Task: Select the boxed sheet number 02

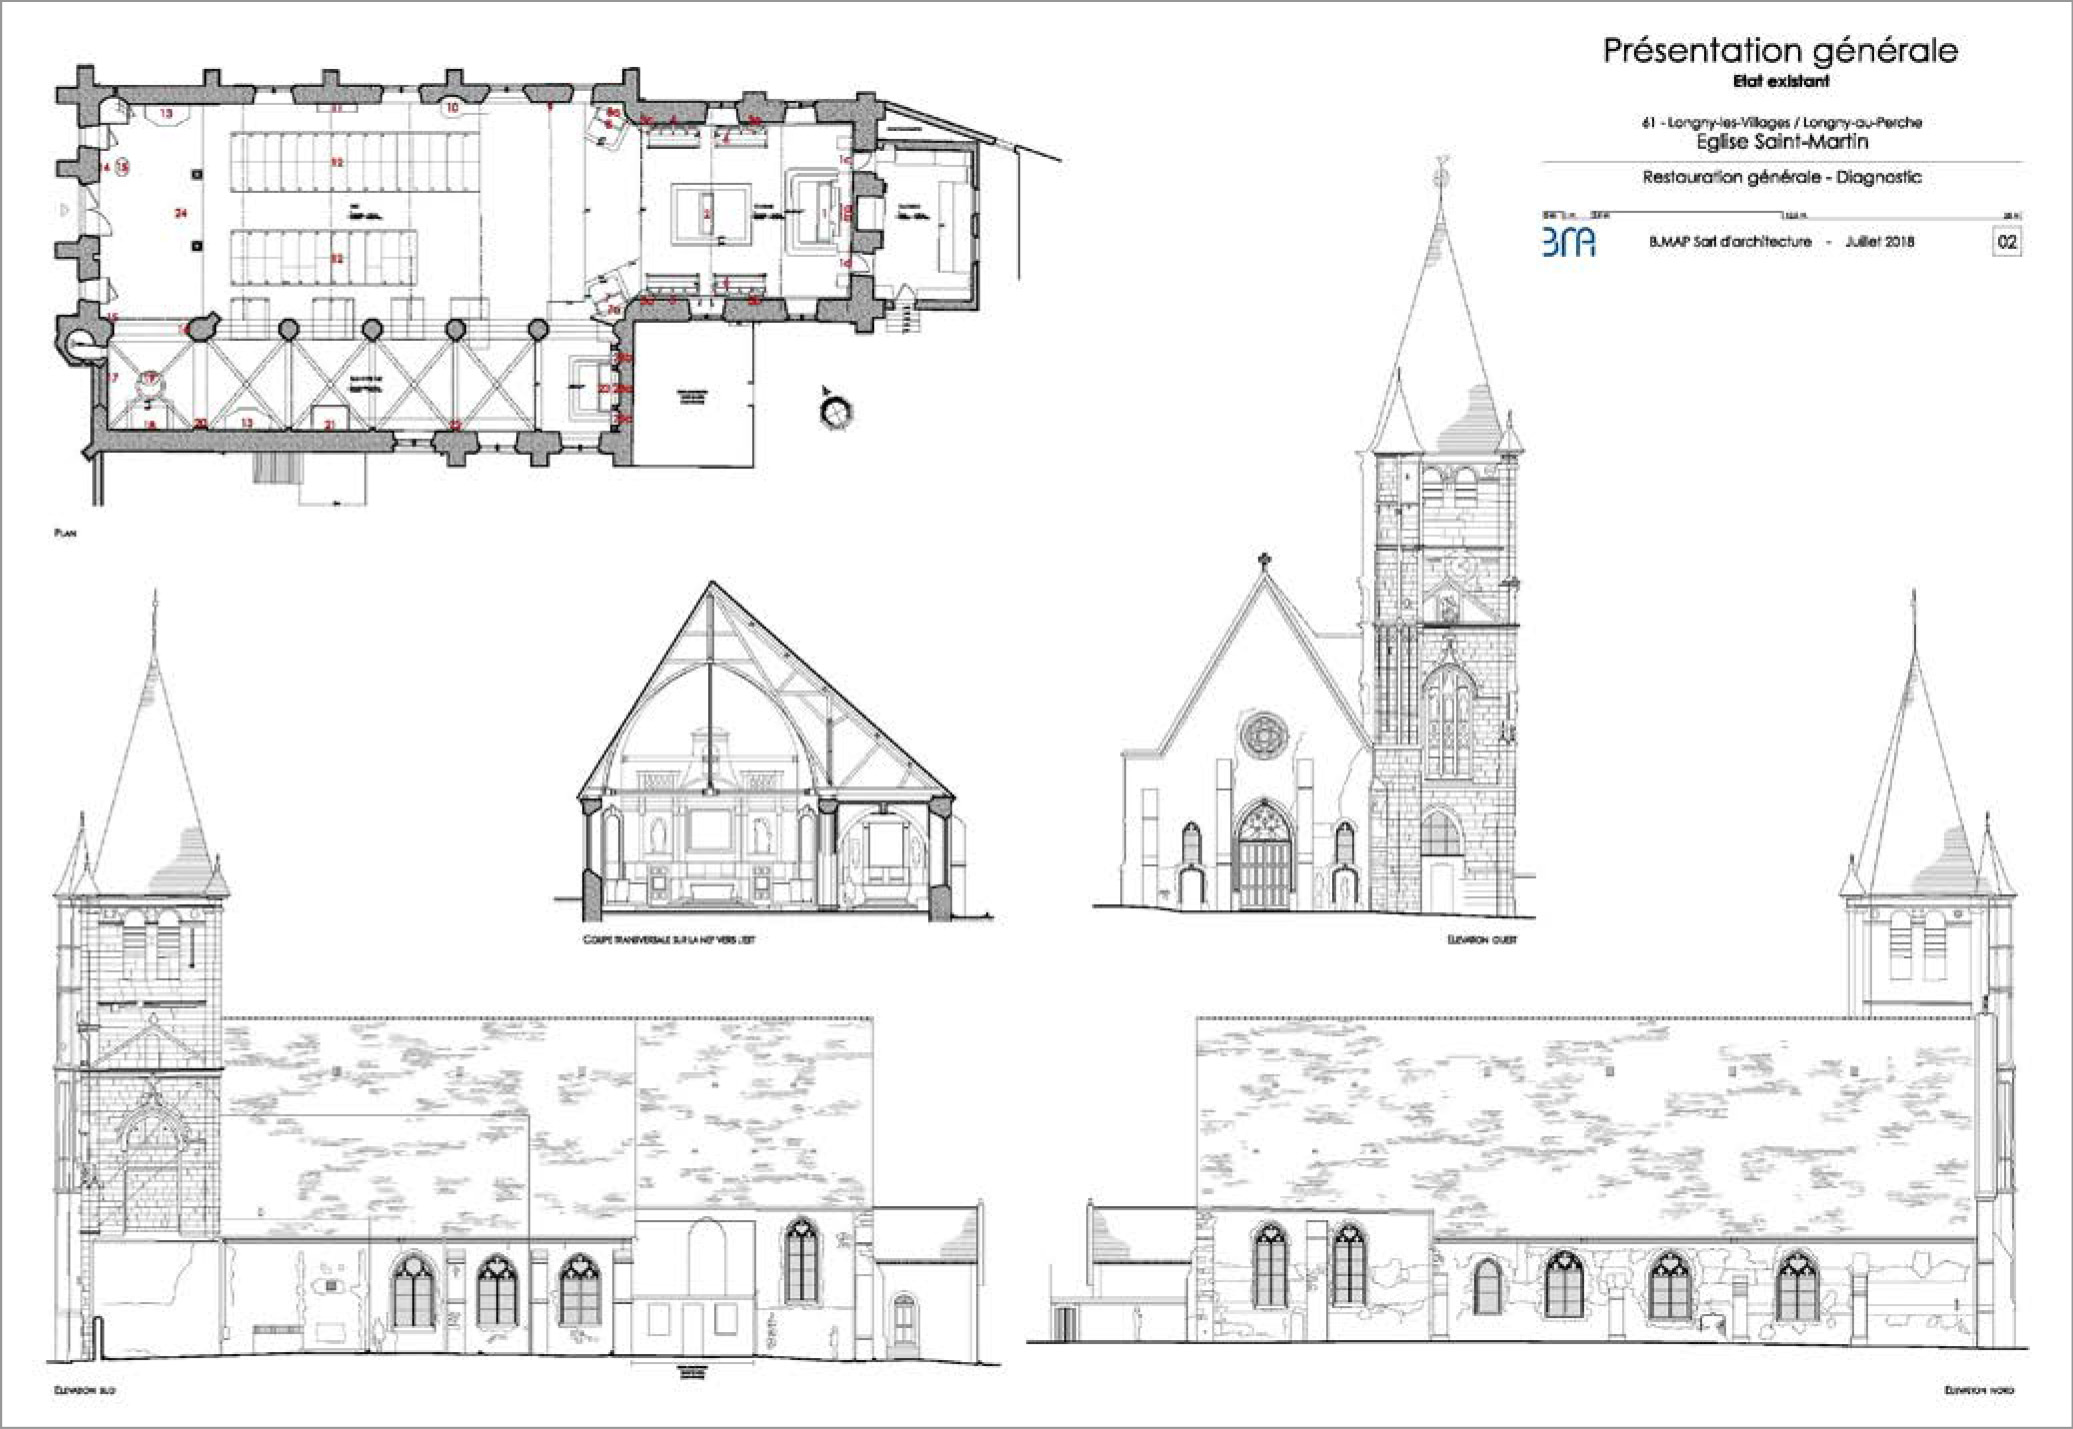Action: pyautogui.click(x=2006, y=242)
